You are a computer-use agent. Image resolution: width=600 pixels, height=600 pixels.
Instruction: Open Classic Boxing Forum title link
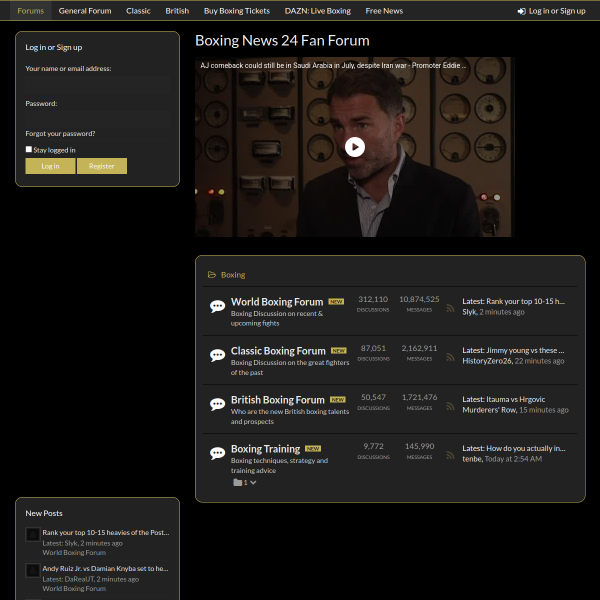click(x=278, y=351)
